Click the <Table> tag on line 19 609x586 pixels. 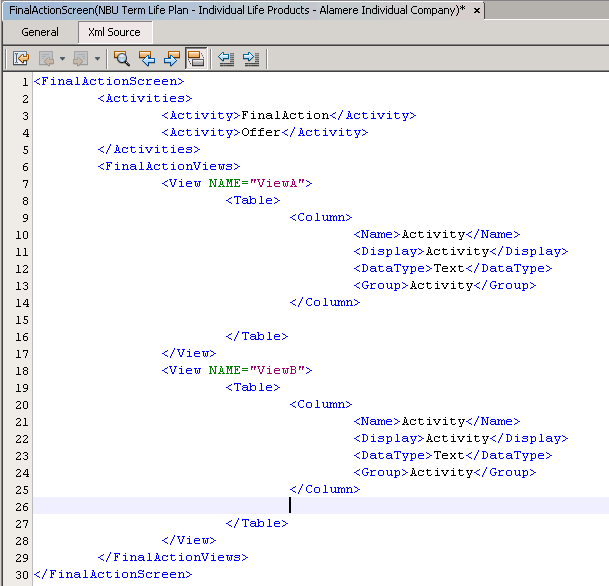click(253, 387)
